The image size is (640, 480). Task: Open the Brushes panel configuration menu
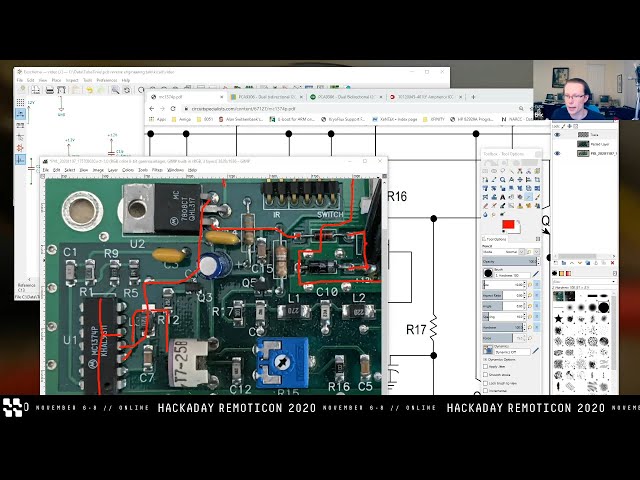point(615,273)
